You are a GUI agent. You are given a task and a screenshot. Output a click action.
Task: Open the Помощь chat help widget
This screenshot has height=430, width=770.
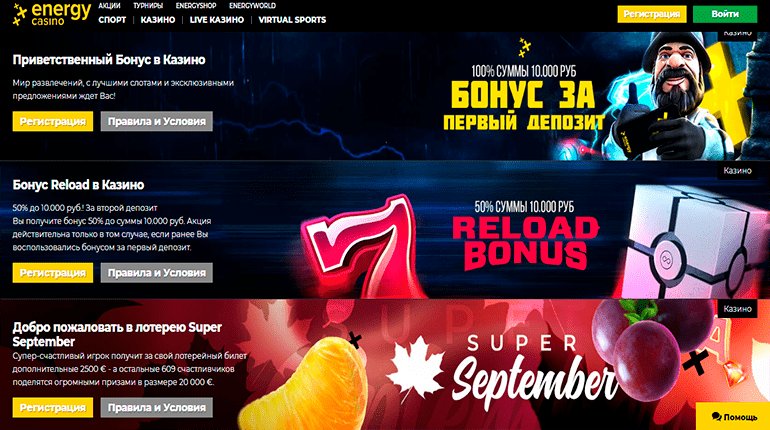click(734, 416)
